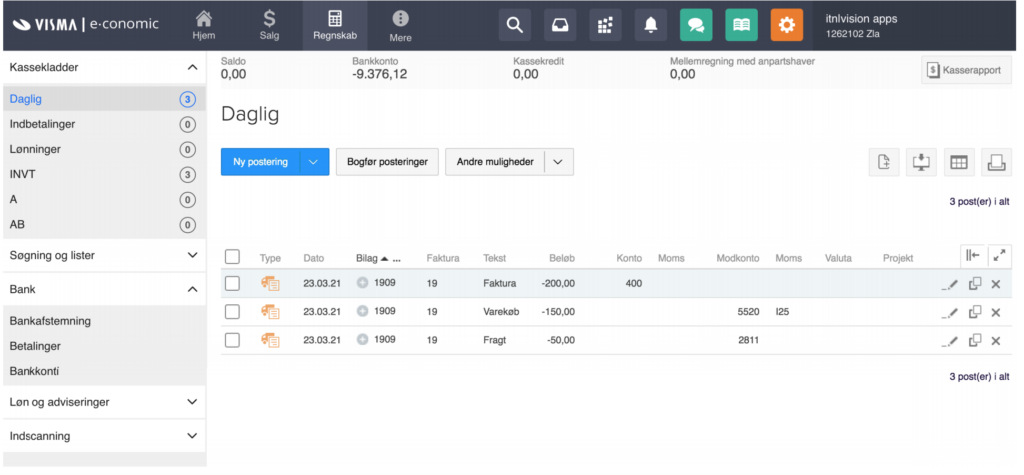Click the Bogfør posteringer button

[x=387, y=162]
